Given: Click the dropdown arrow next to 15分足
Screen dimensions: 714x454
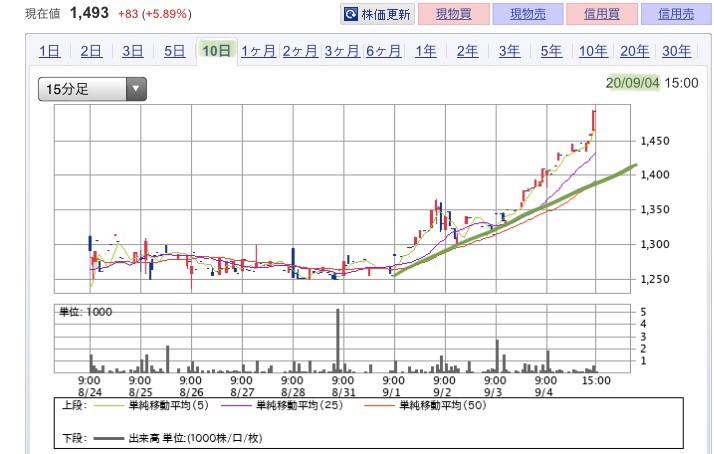Looking at the screenshot, I should tap(136, 89).
